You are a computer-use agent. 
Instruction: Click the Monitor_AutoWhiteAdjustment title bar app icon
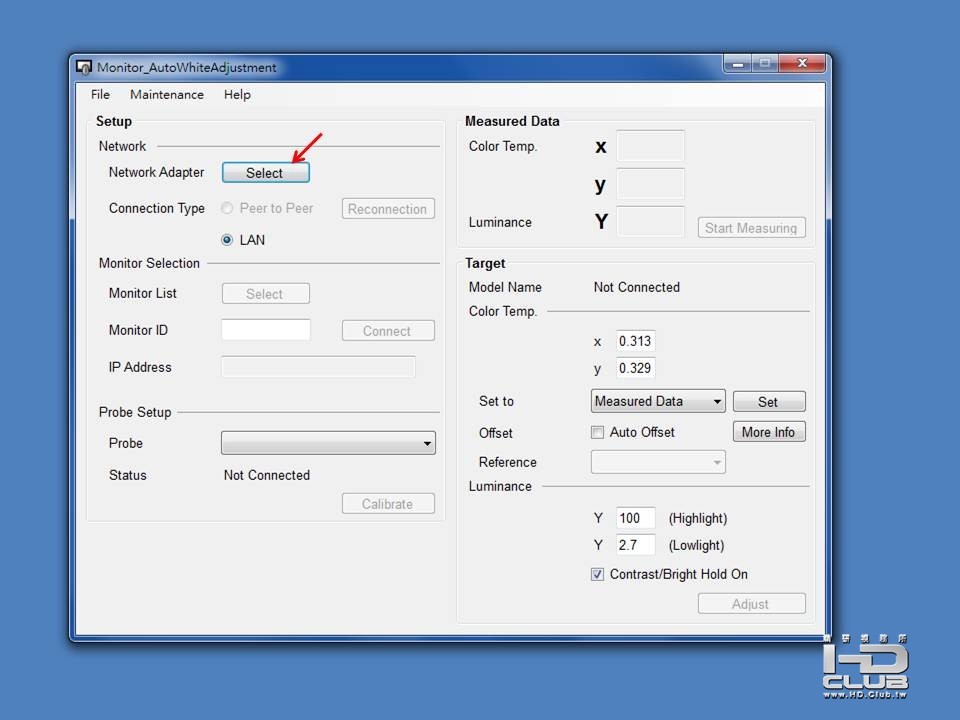pos(83,67)
